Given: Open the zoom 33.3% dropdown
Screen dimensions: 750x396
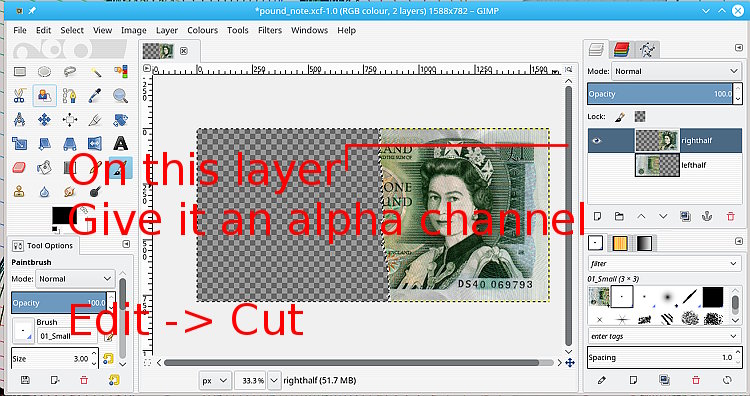Looking at the screenshot, I should coord(274,381).
